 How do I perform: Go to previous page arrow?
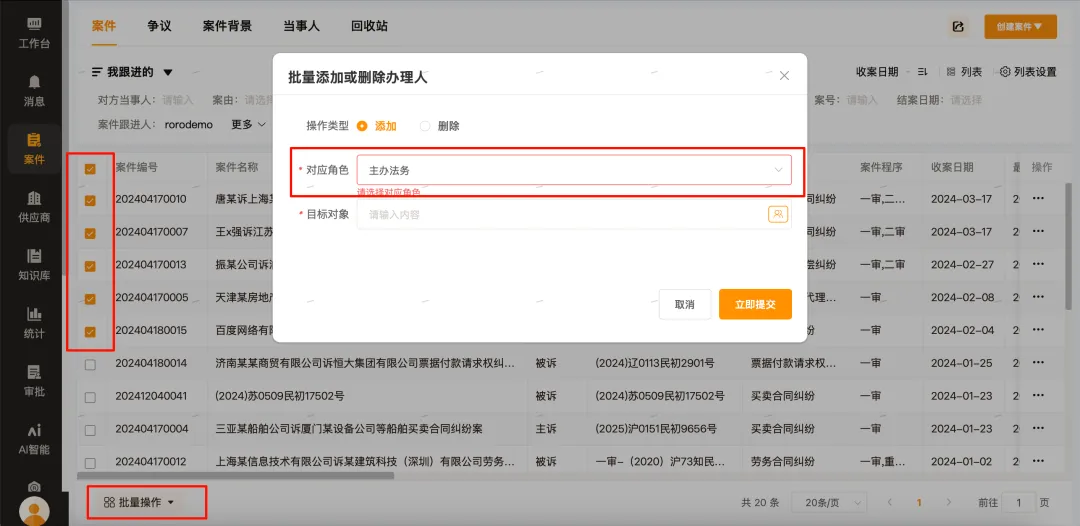pos(890,503)
